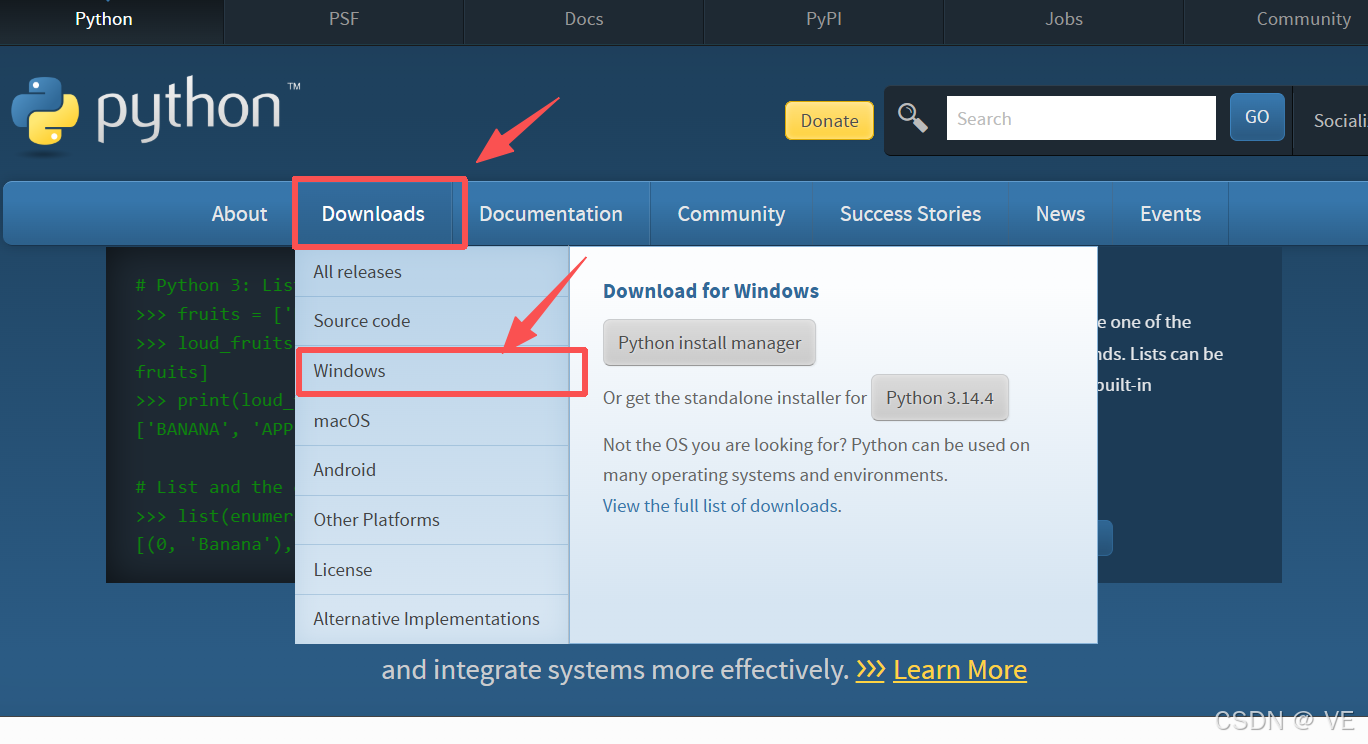Screen dimensions: 1368x744
Task: Switch to the PyPI top tab
Action: (824, 19)
